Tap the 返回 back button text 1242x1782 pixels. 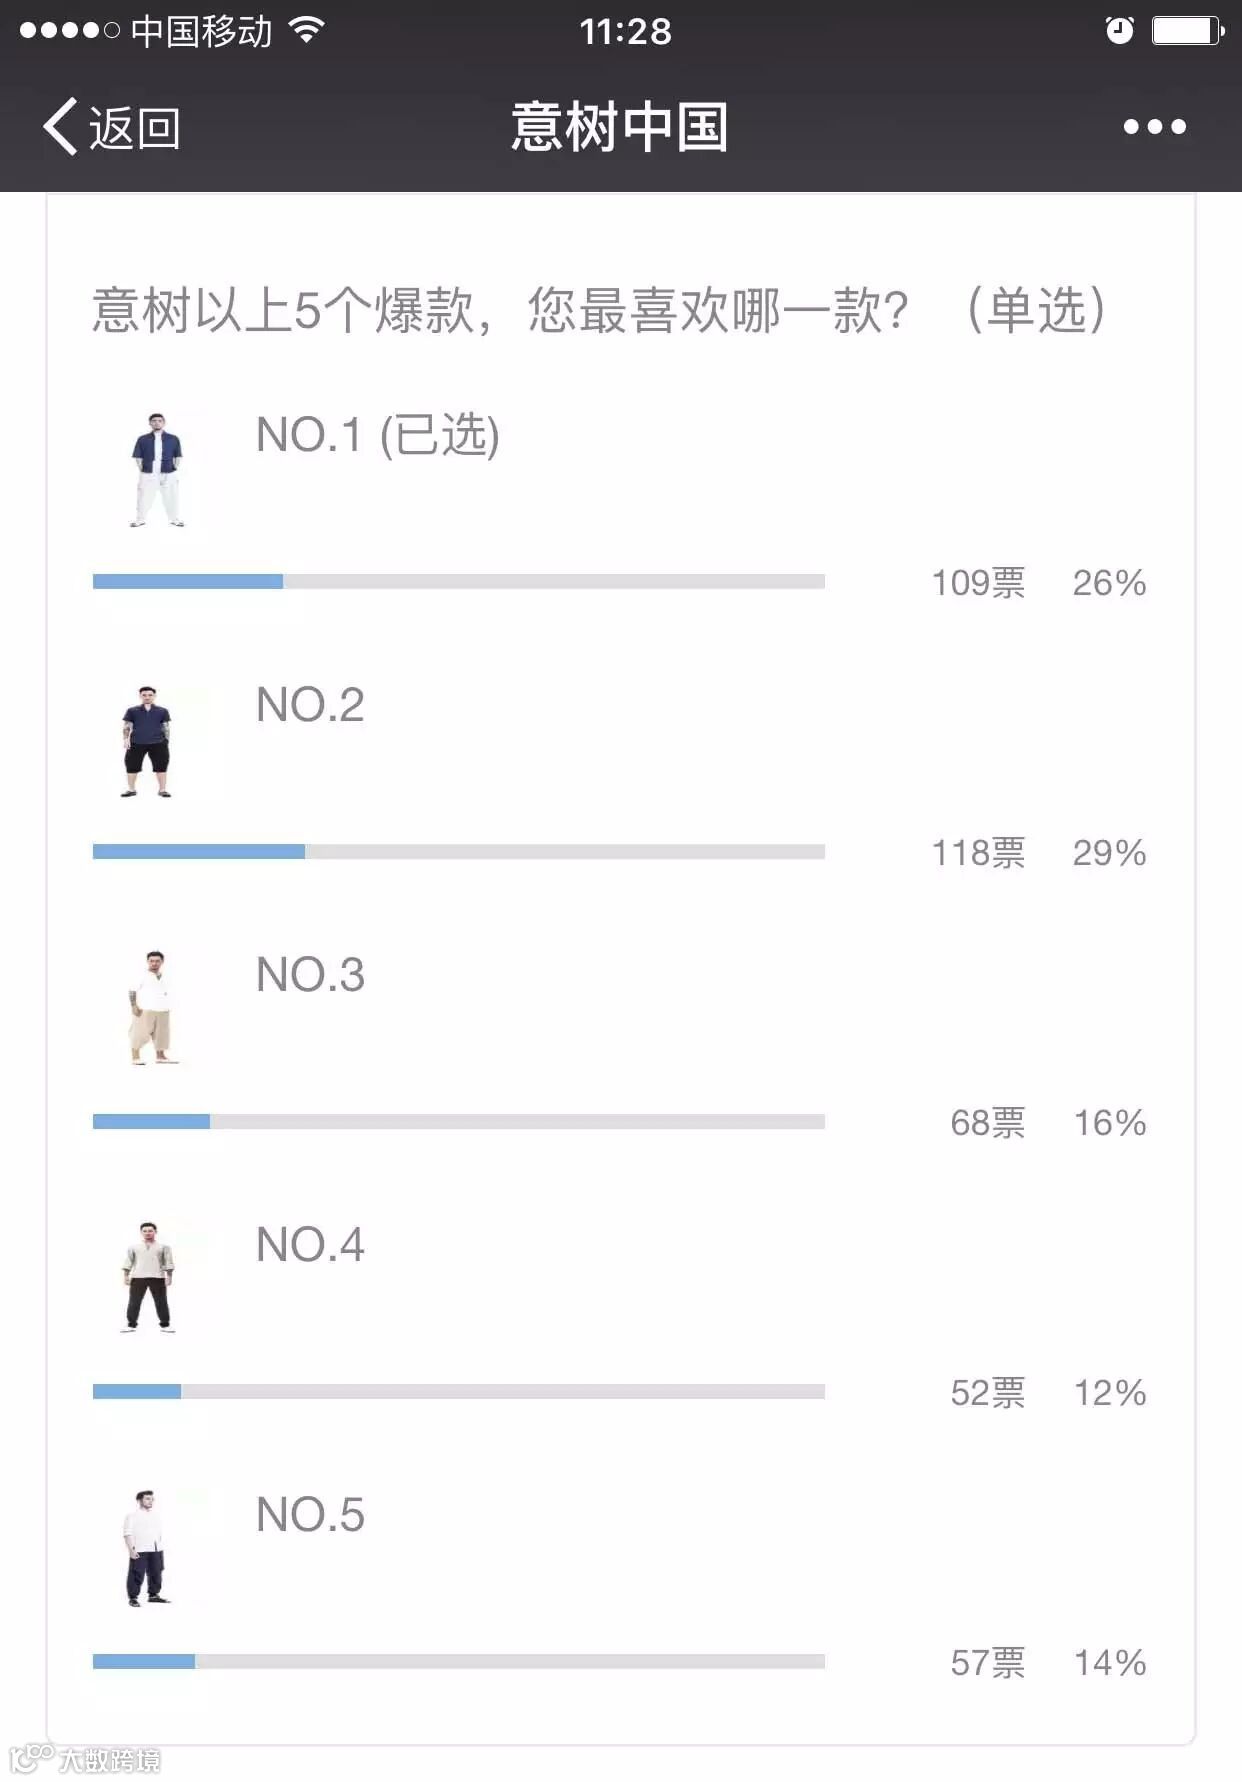point(135,128)
